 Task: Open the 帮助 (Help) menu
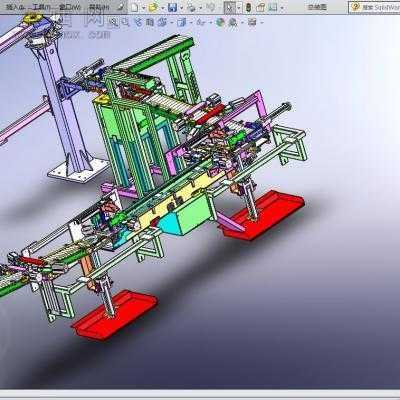click(x=99, y=7)
